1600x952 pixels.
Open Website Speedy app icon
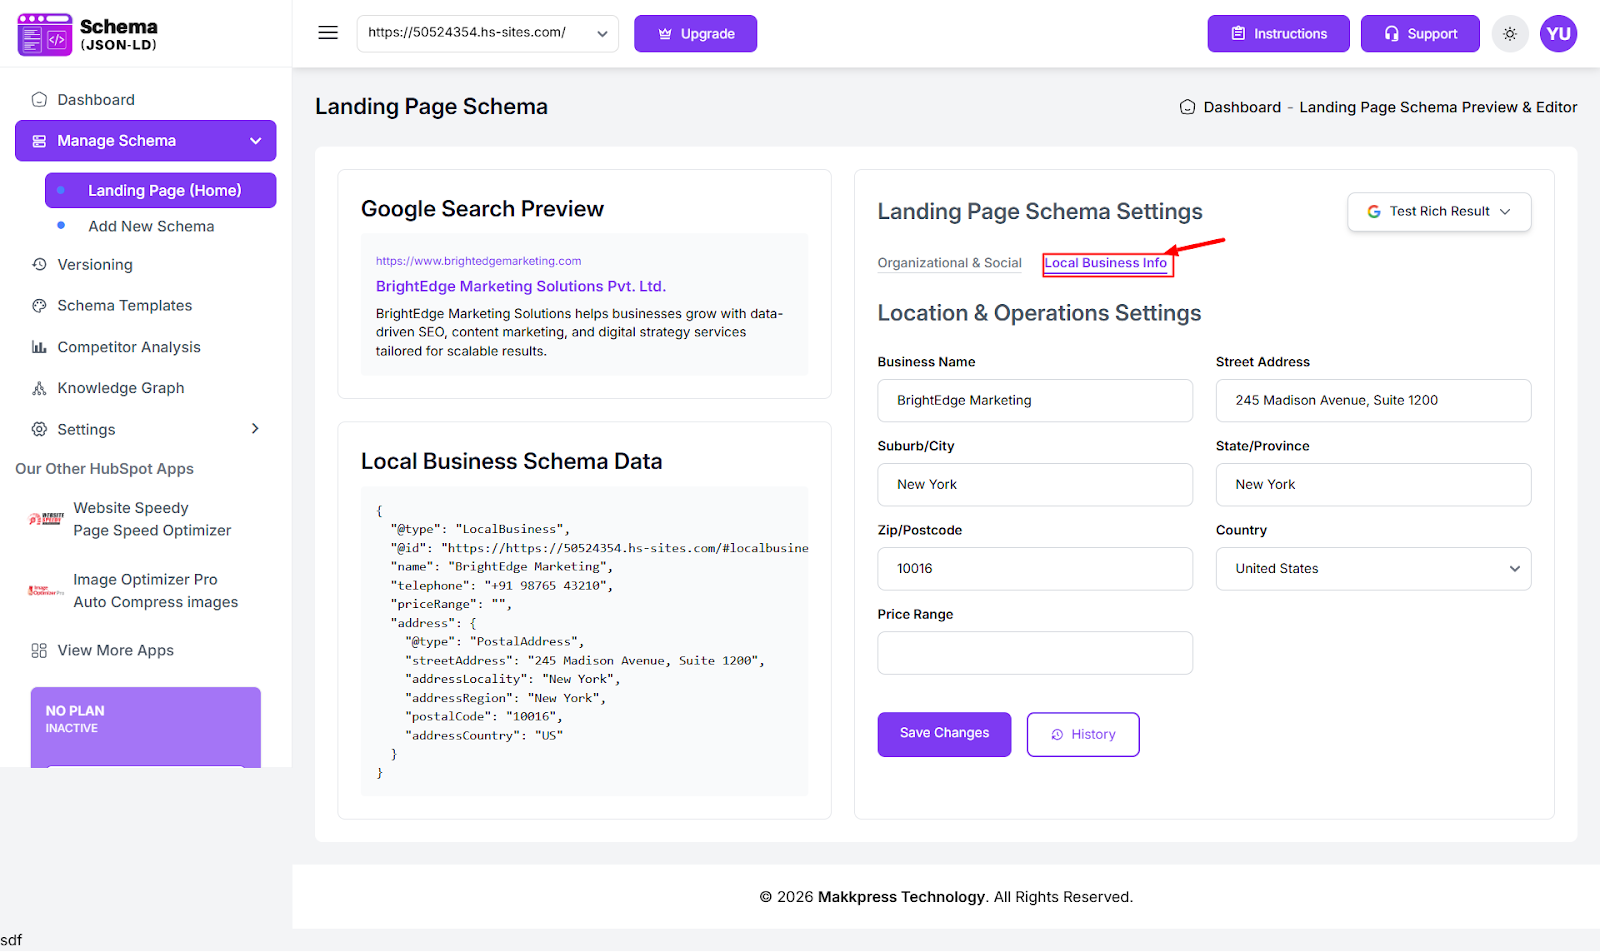pos(46,519)
